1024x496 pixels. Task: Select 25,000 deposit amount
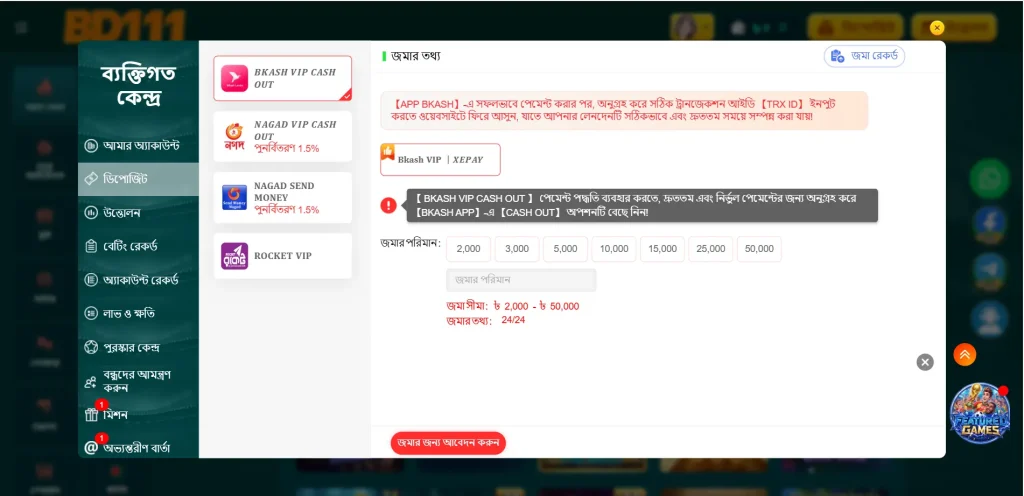pos(711,249)
